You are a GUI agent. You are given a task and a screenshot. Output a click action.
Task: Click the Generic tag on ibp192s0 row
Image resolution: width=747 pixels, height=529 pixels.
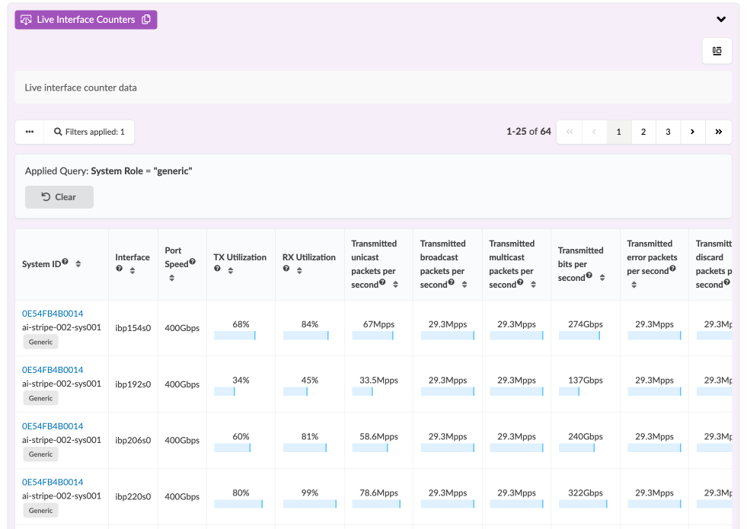point(40,398)
